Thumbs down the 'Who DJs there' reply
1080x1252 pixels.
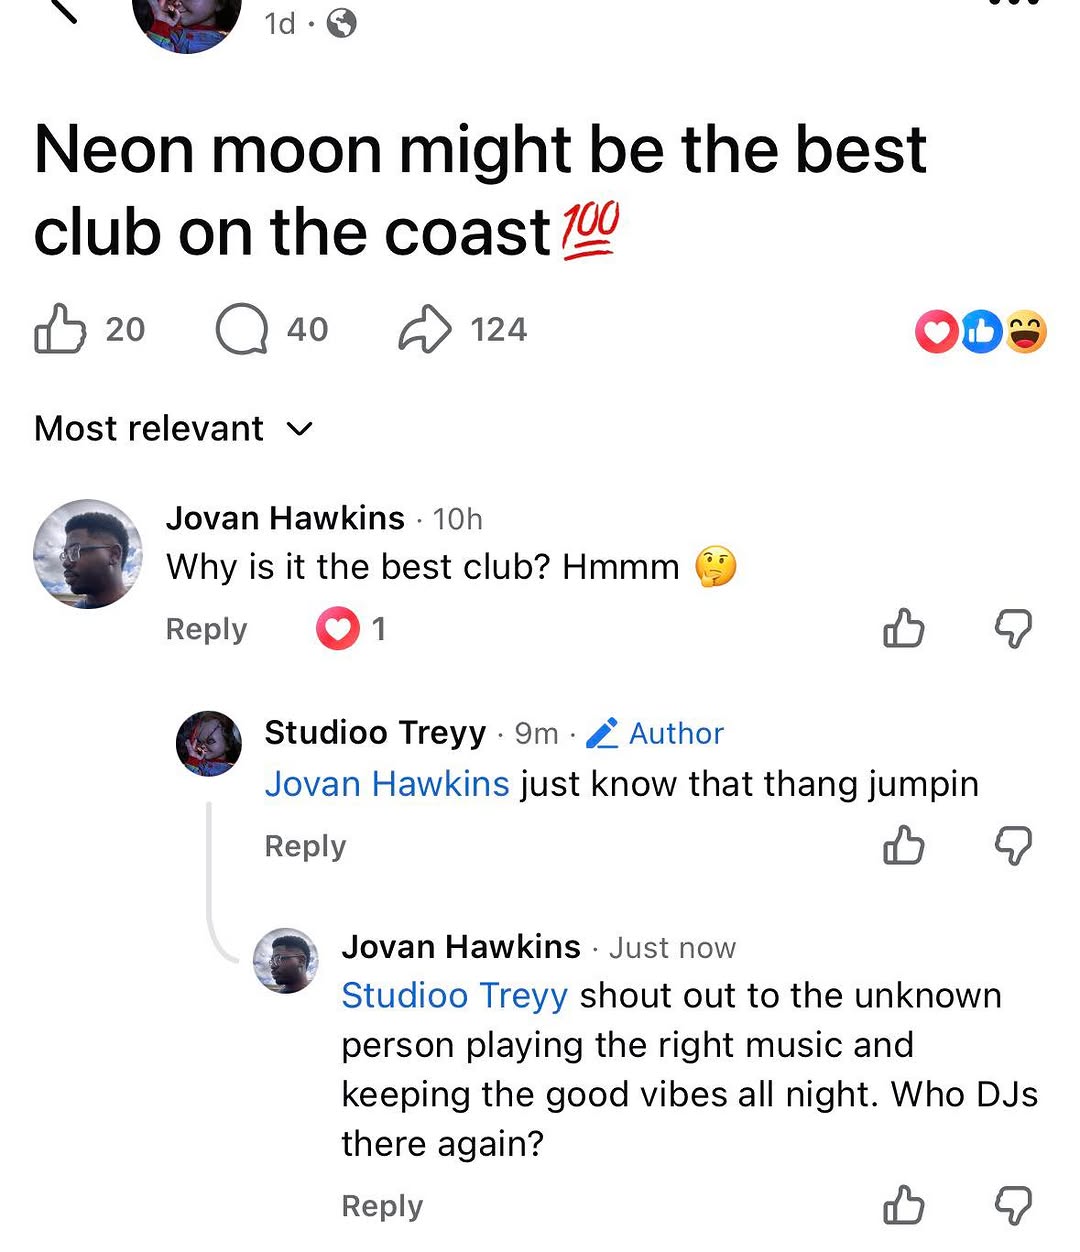[1013, 1205]
